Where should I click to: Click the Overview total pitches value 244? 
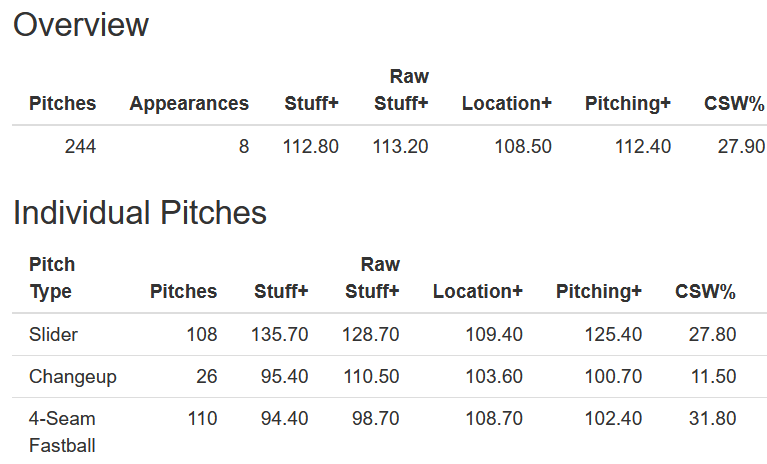pos(80,147)
